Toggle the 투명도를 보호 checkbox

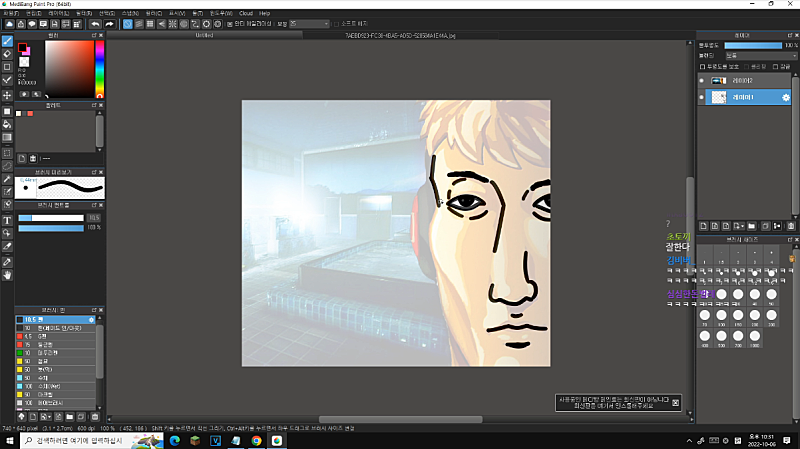[x=704, y=67]
